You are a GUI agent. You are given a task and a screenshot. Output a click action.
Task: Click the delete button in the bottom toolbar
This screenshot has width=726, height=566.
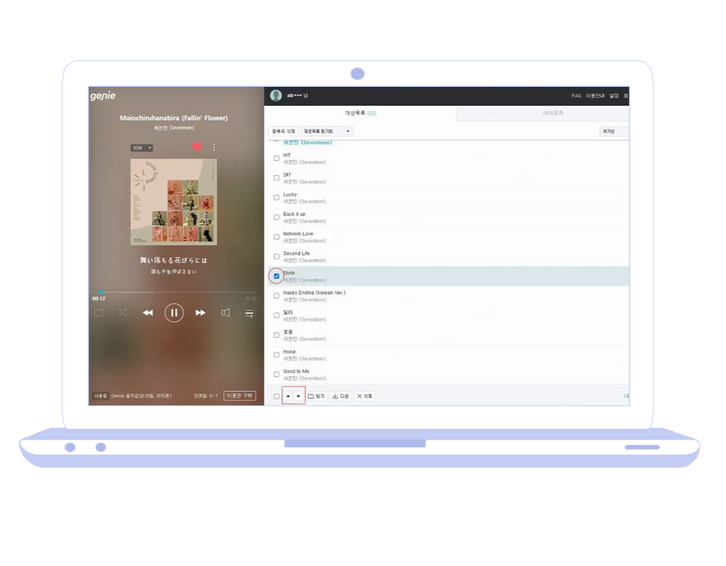[364, 396]
